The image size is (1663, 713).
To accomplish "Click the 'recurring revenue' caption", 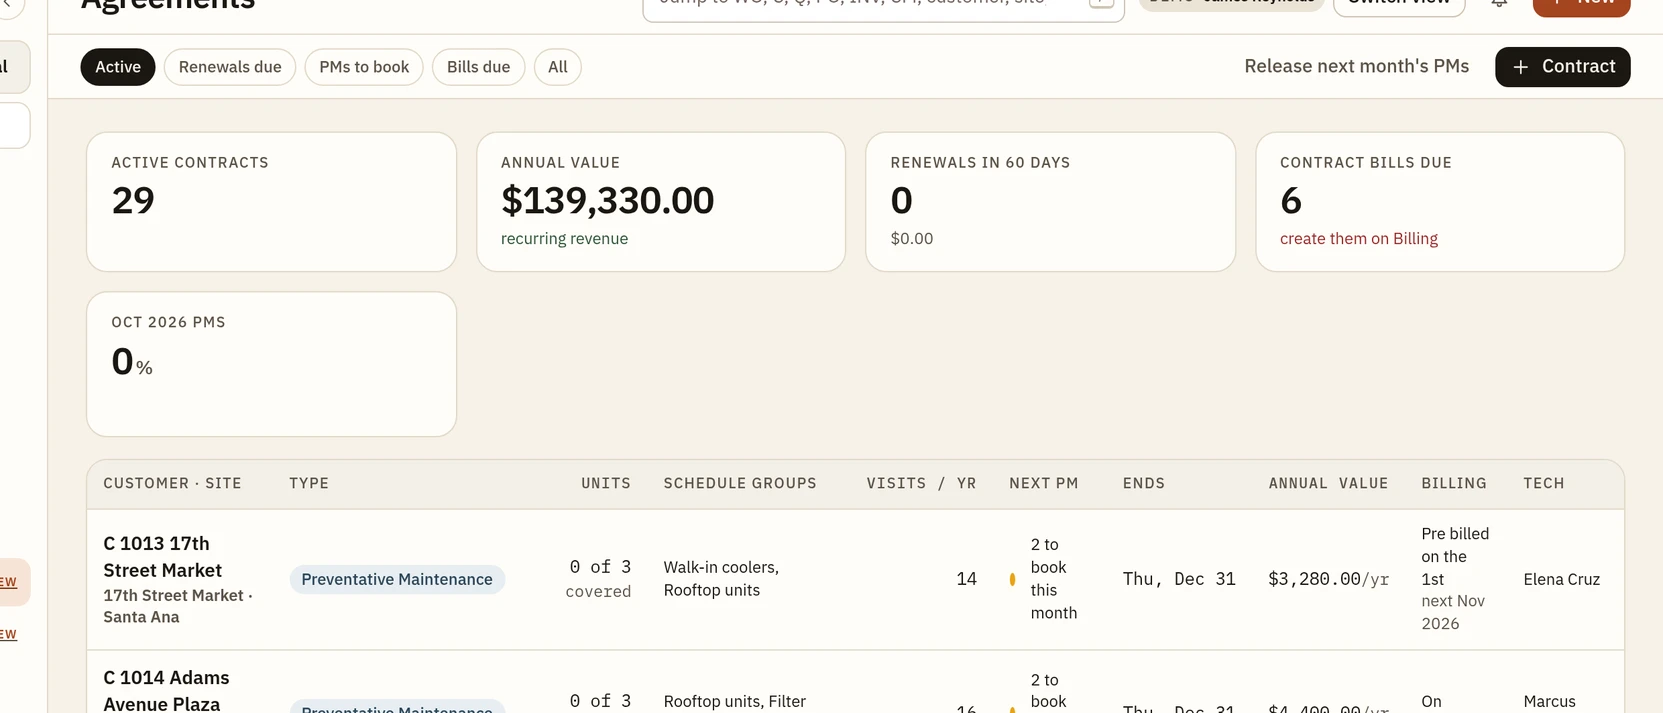I will pyautogui.click(x=564, y=239).
